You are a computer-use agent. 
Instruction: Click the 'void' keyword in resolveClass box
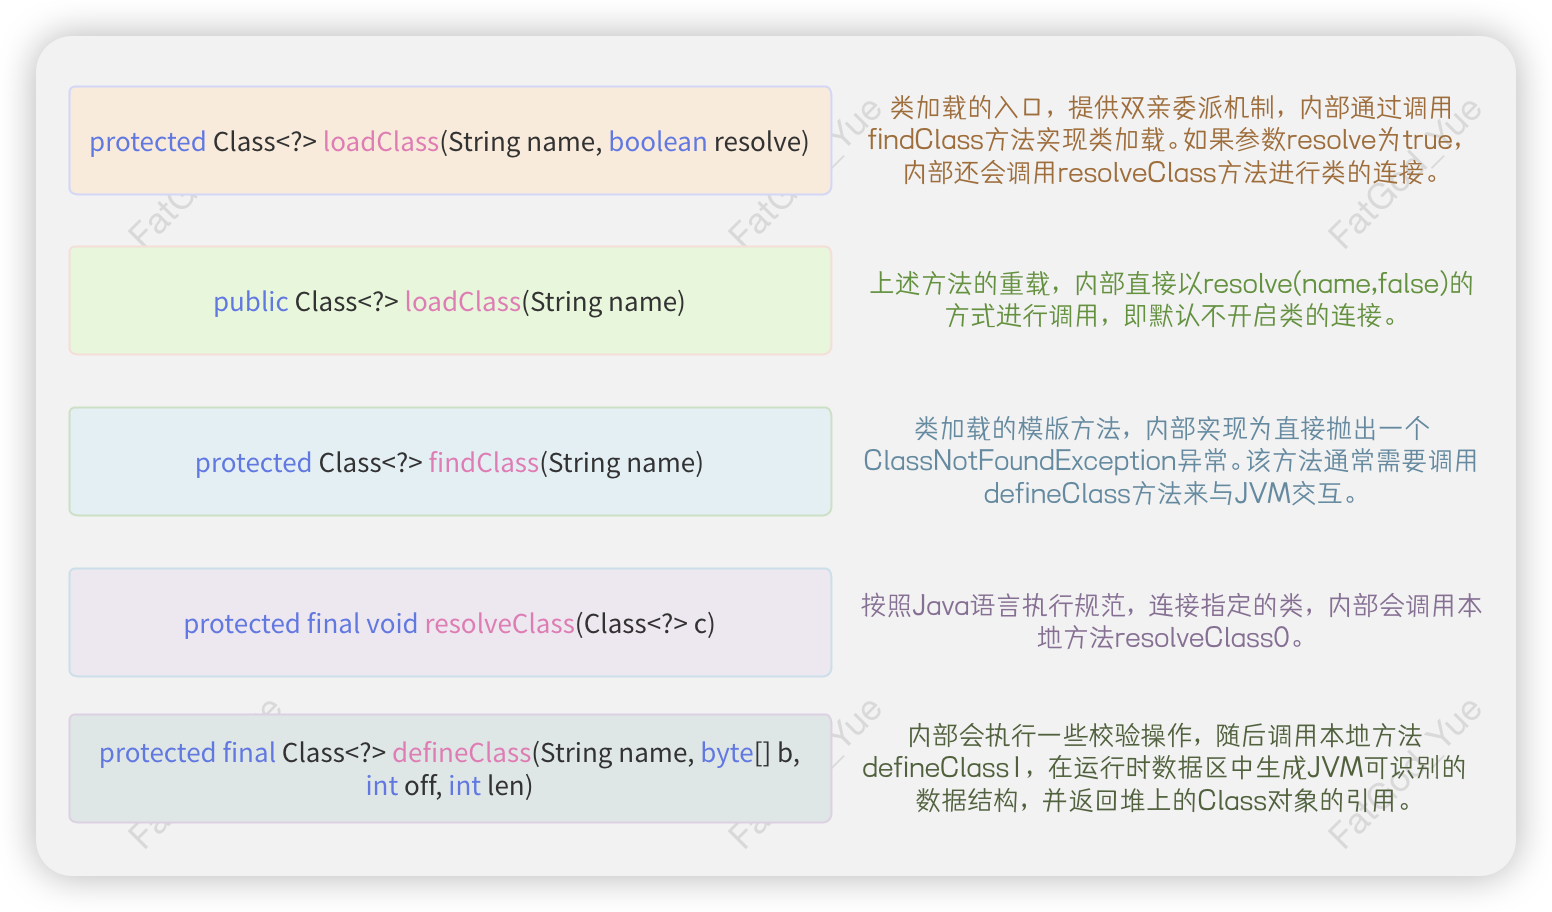pyautogui.click(x=391, y=624)
